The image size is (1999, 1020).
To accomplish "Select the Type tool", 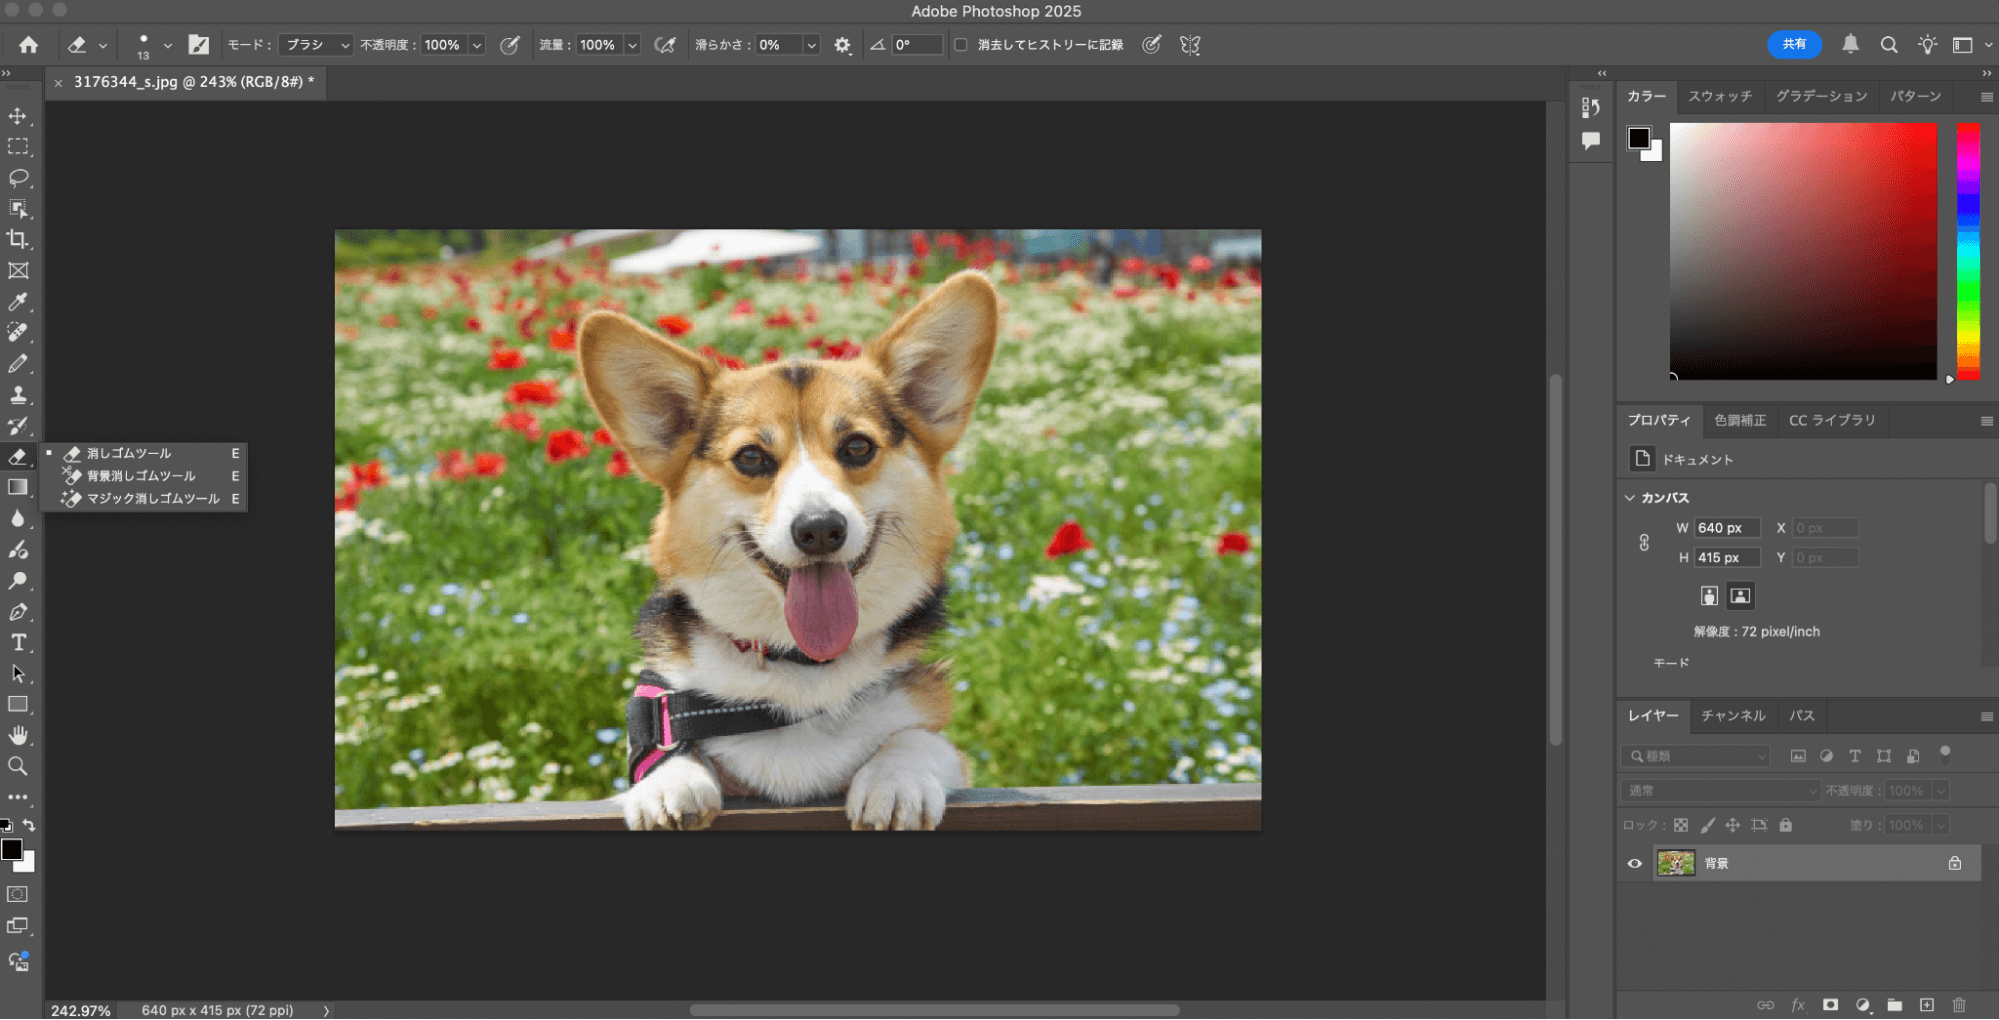I will pos(18,643).
